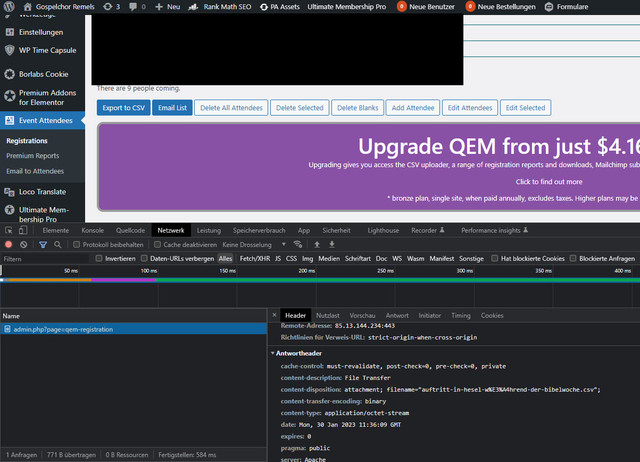Click the Export to CSV button
This screenshot has width=640, height=462.
point(124,108)
